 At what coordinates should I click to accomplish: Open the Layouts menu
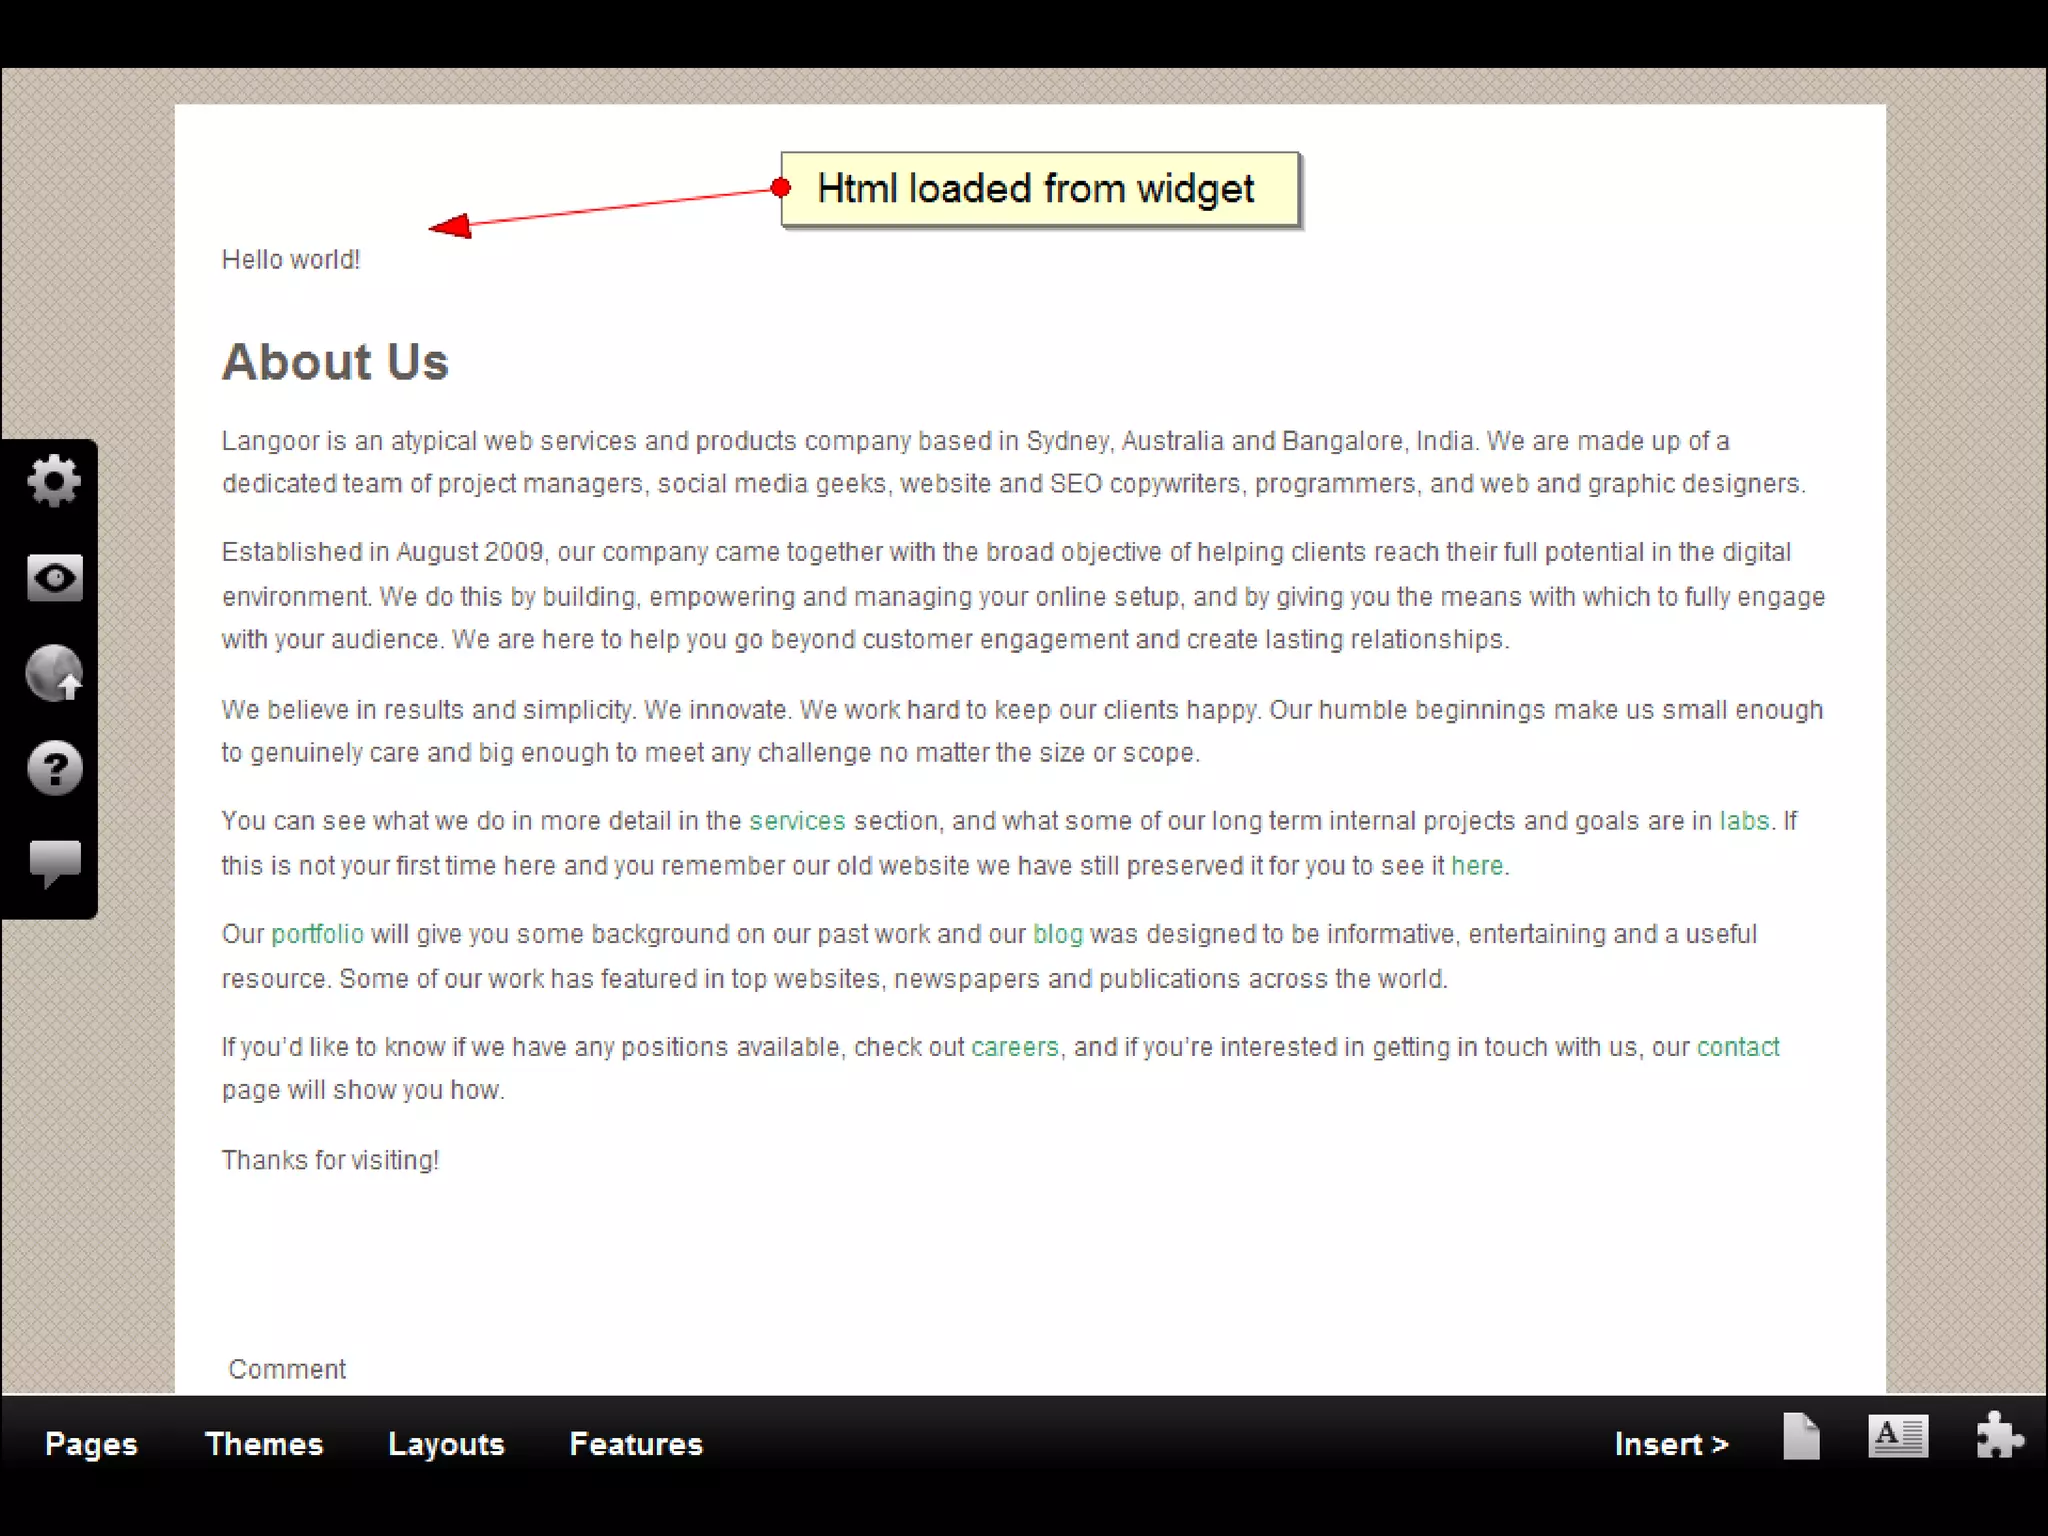tap(446, 1444)
